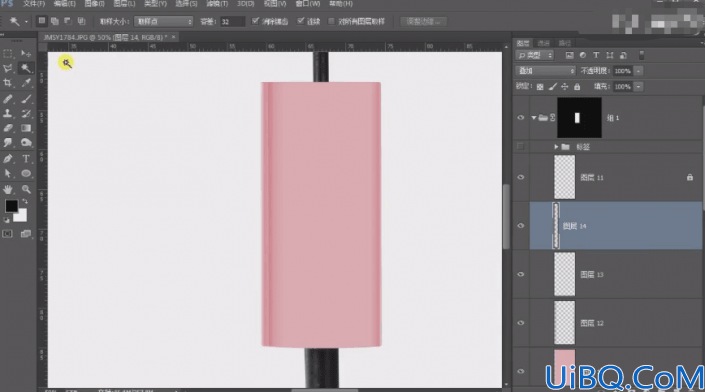Click the lock all layer button
Viewport: 705px width, 392px height.
coord(577,86)
